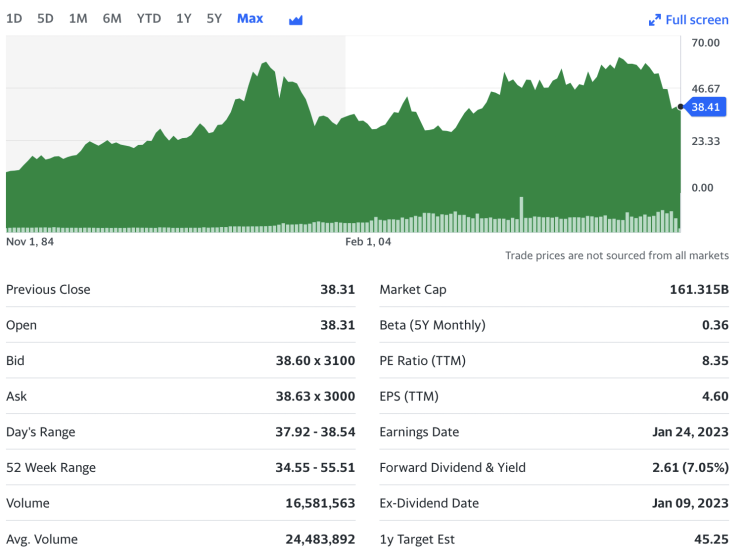Switch chart to 1Y view
Image resolution: width=743 pixels, height=558 pixels.
pyautogui.click(x=183, y=19)
